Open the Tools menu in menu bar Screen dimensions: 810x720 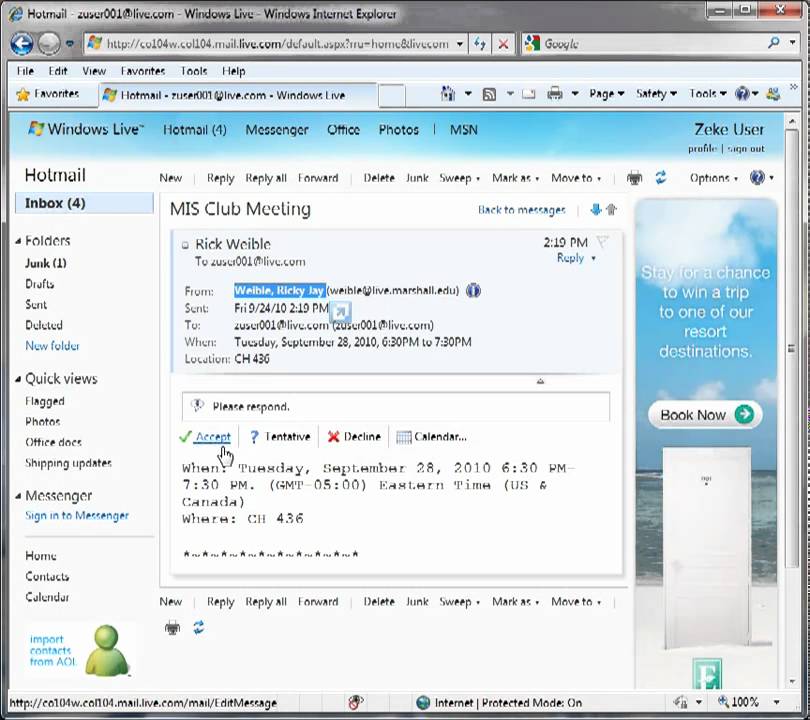pyautogui.click(x=194, y=71)
